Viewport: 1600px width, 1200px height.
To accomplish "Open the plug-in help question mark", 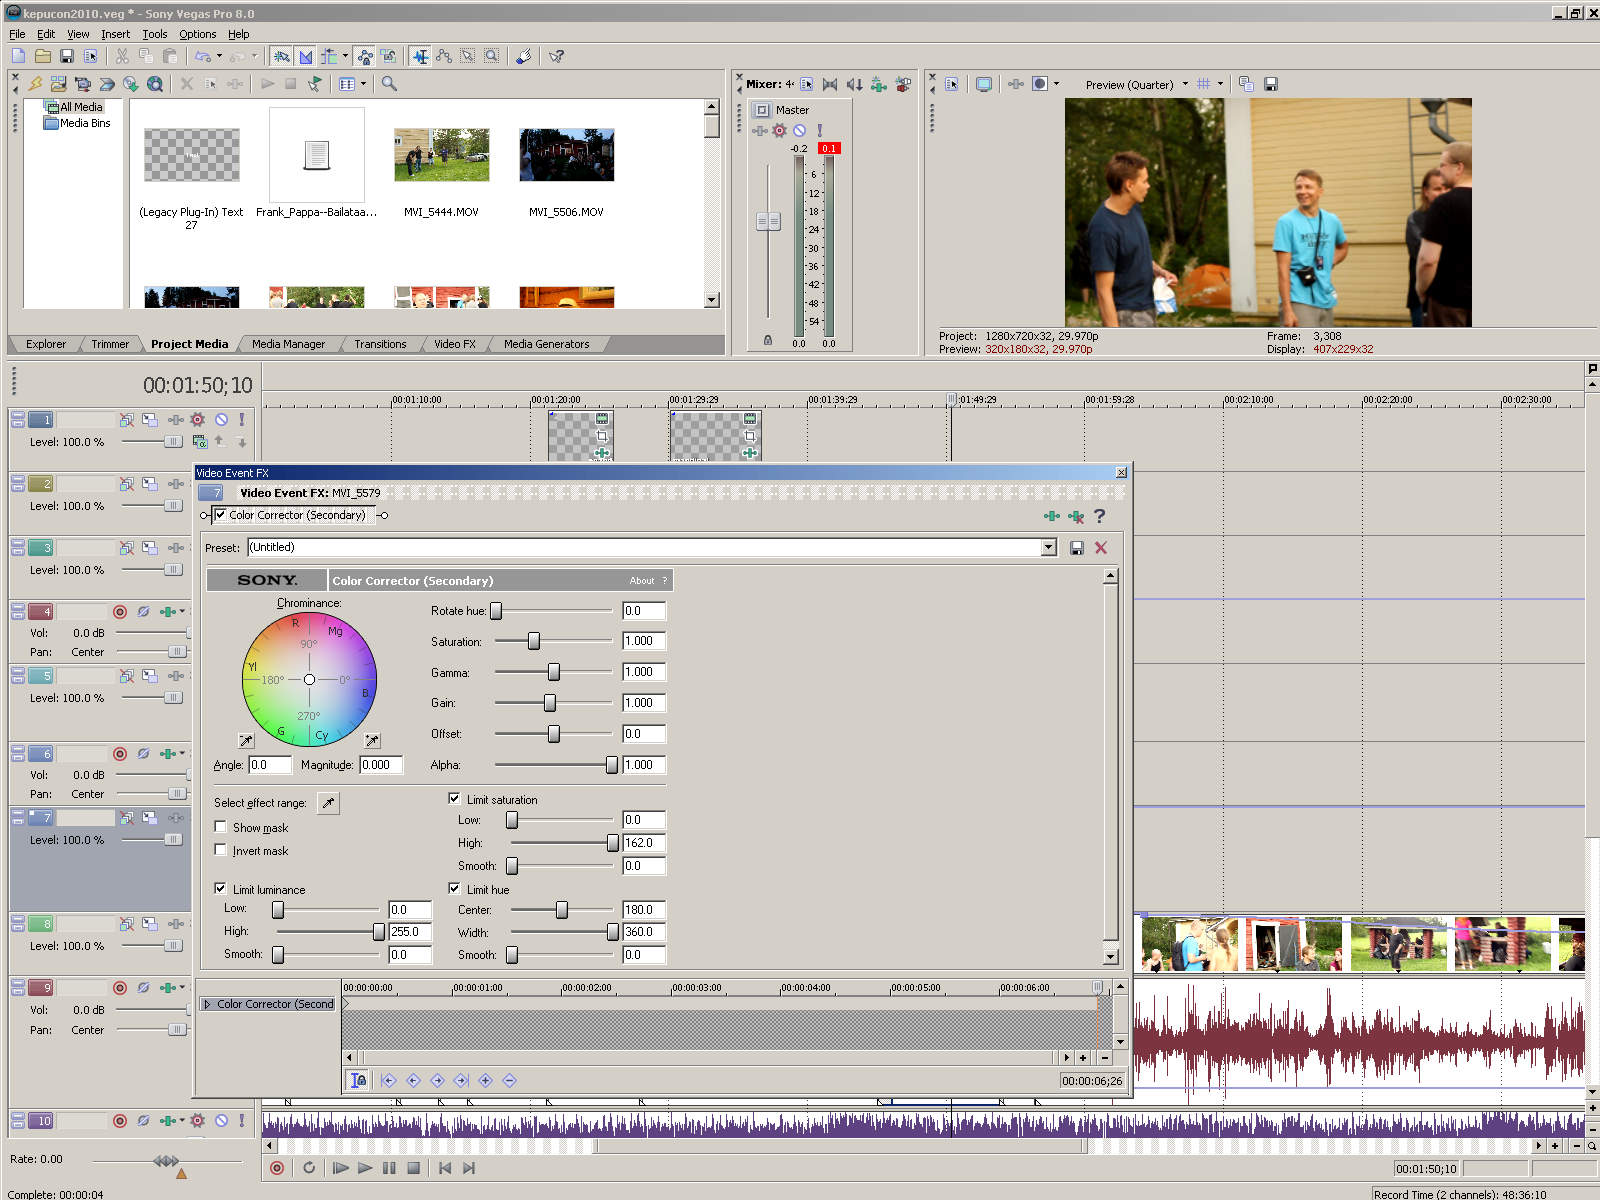I will click(1100, 516).
